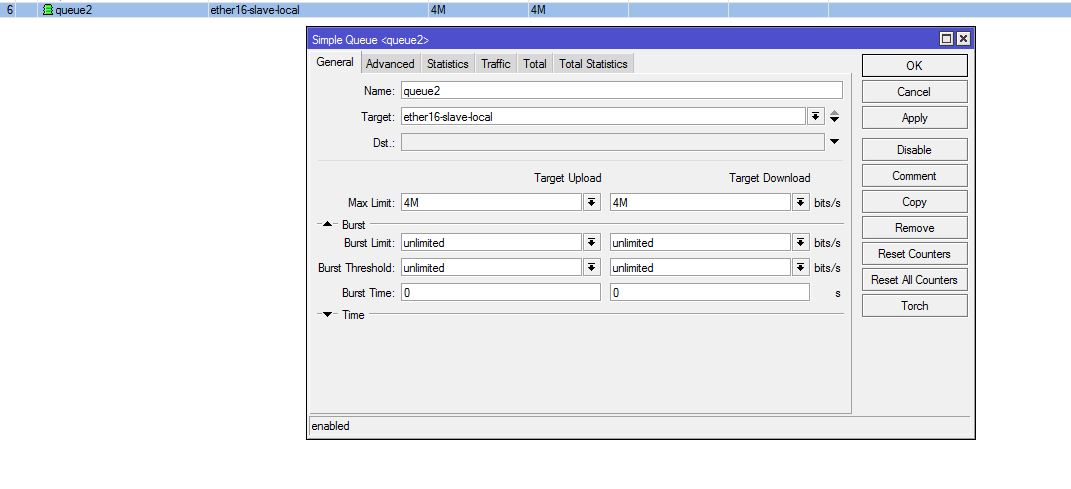Open upload Burst Limit dropdown
The image size is (1071, 489).
[x=592, y=242]
